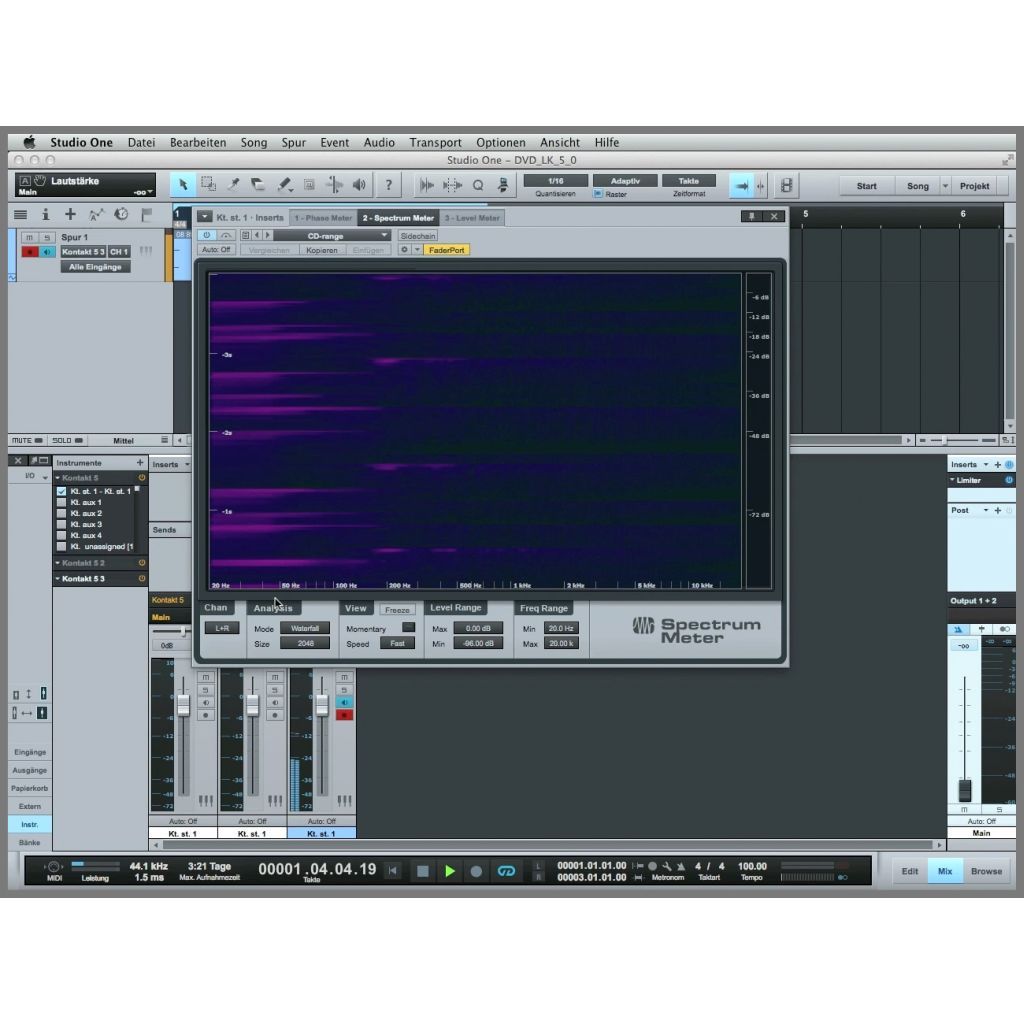Click the question mark help icon
The image size is (1024, 1024).
point(389,185)
